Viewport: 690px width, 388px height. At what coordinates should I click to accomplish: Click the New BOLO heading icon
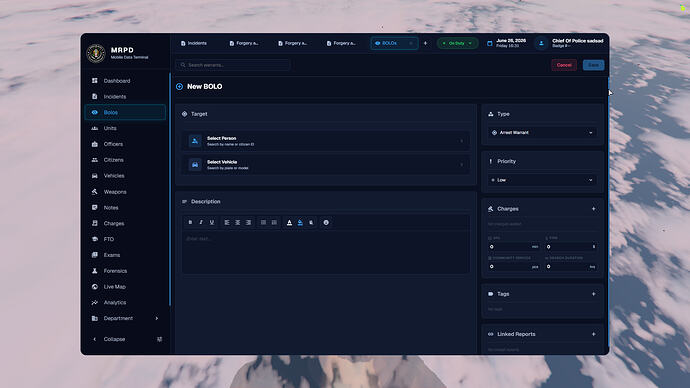[x=180, y=87]
